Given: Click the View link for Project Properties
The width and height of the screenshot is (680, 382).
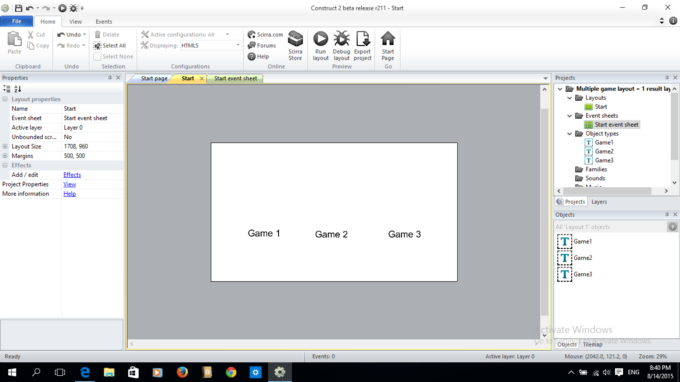Looking at the screenshot, I should pos(69,184).
